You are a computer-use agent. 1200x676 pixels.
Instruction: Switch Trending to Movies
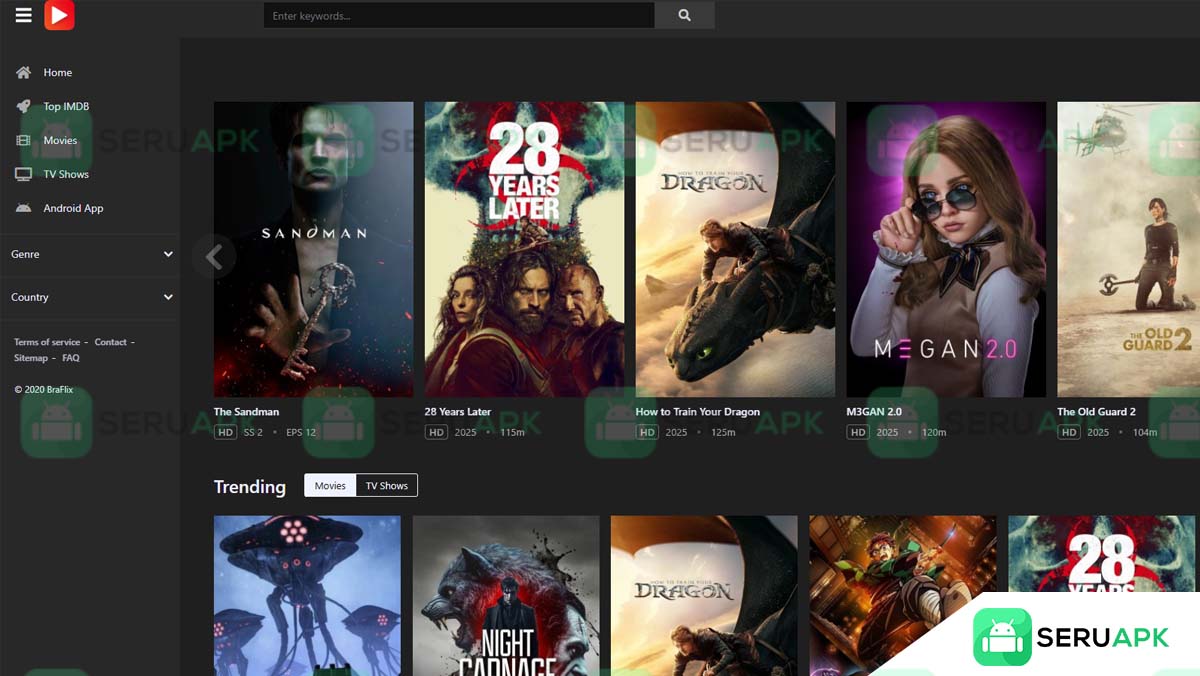click(x=330, y=486)
